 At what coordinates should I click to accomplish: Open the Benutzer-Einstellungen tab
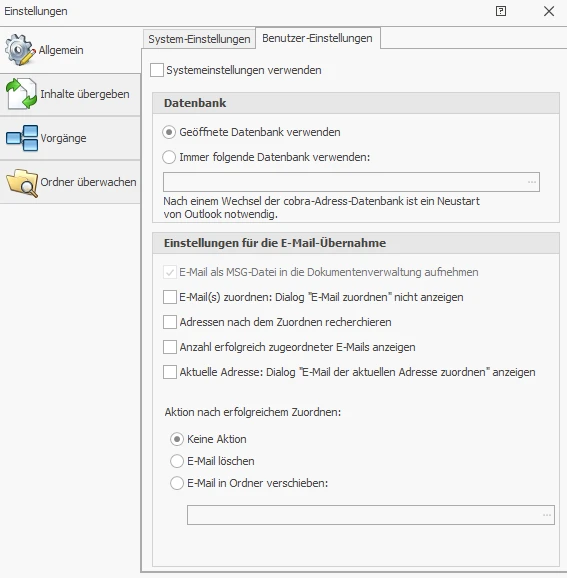[x=317, y=38]
